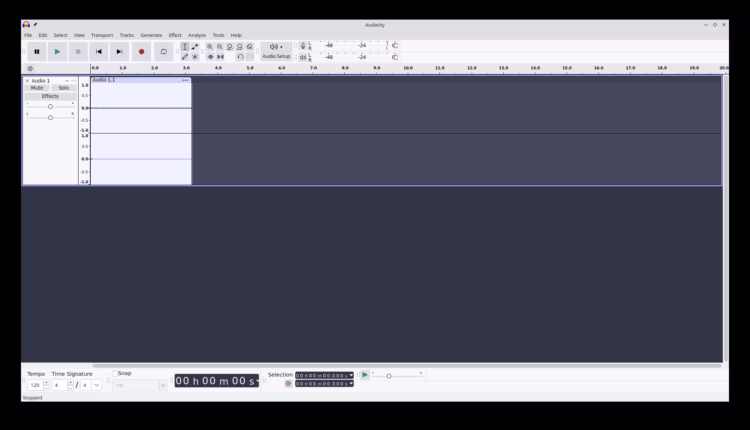Screen dimensions: 750x430
Task: Click the microphone record meter icon
Action: coord(303,46)
